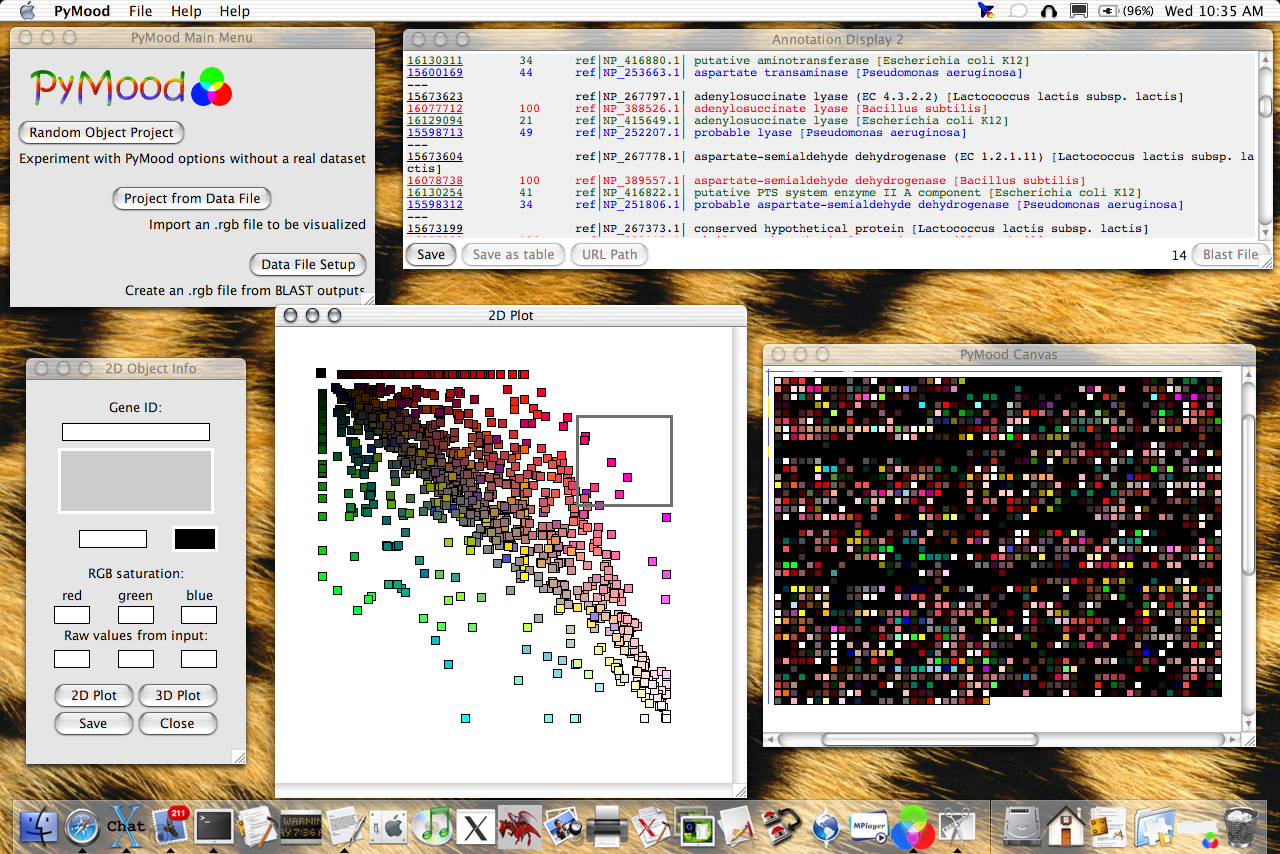Click the Random Object Project button

pos(101,132)
